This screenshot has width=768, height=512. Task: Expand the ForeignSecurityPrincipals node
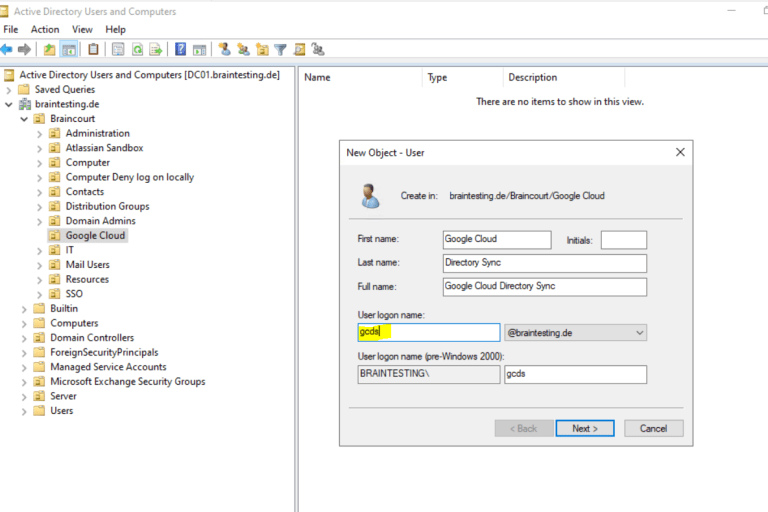[24, 353]
